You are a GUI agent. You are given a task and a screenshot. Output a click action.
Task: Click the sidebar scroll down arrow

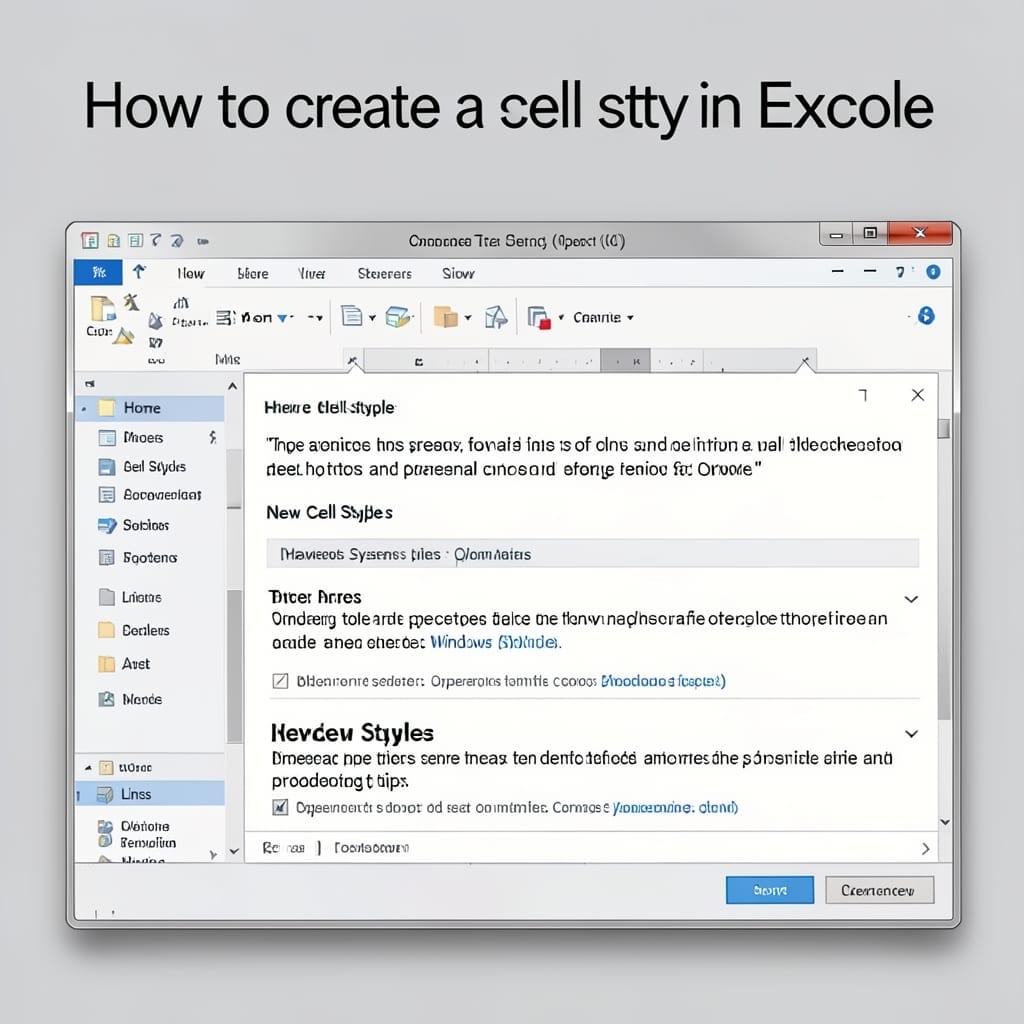(x=234, y=852)
